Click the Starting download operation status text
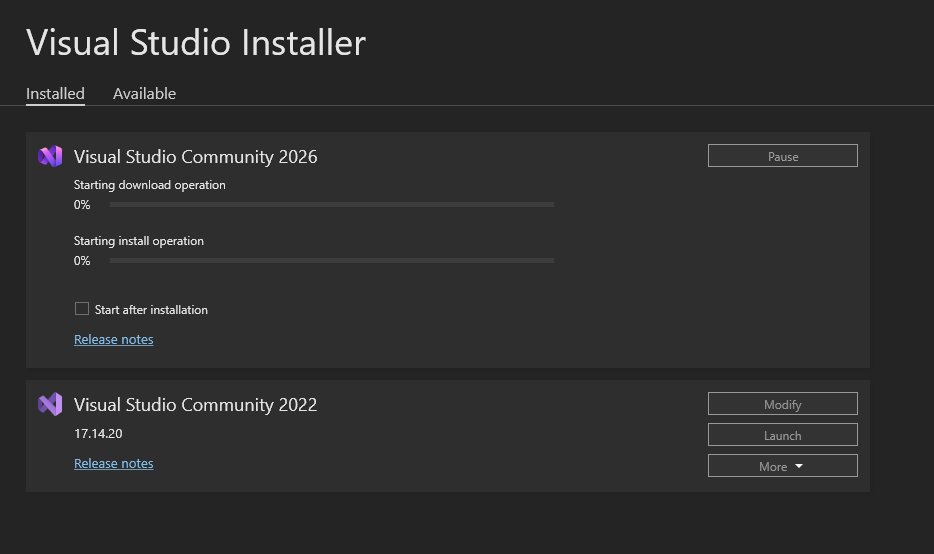This screenshot has width=934, height=554. tap(150, 185)
